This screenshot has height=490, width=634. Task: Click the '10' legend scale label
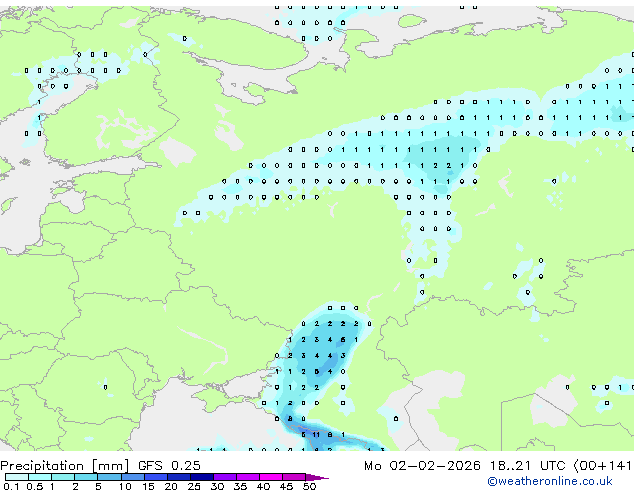(125, 486)
